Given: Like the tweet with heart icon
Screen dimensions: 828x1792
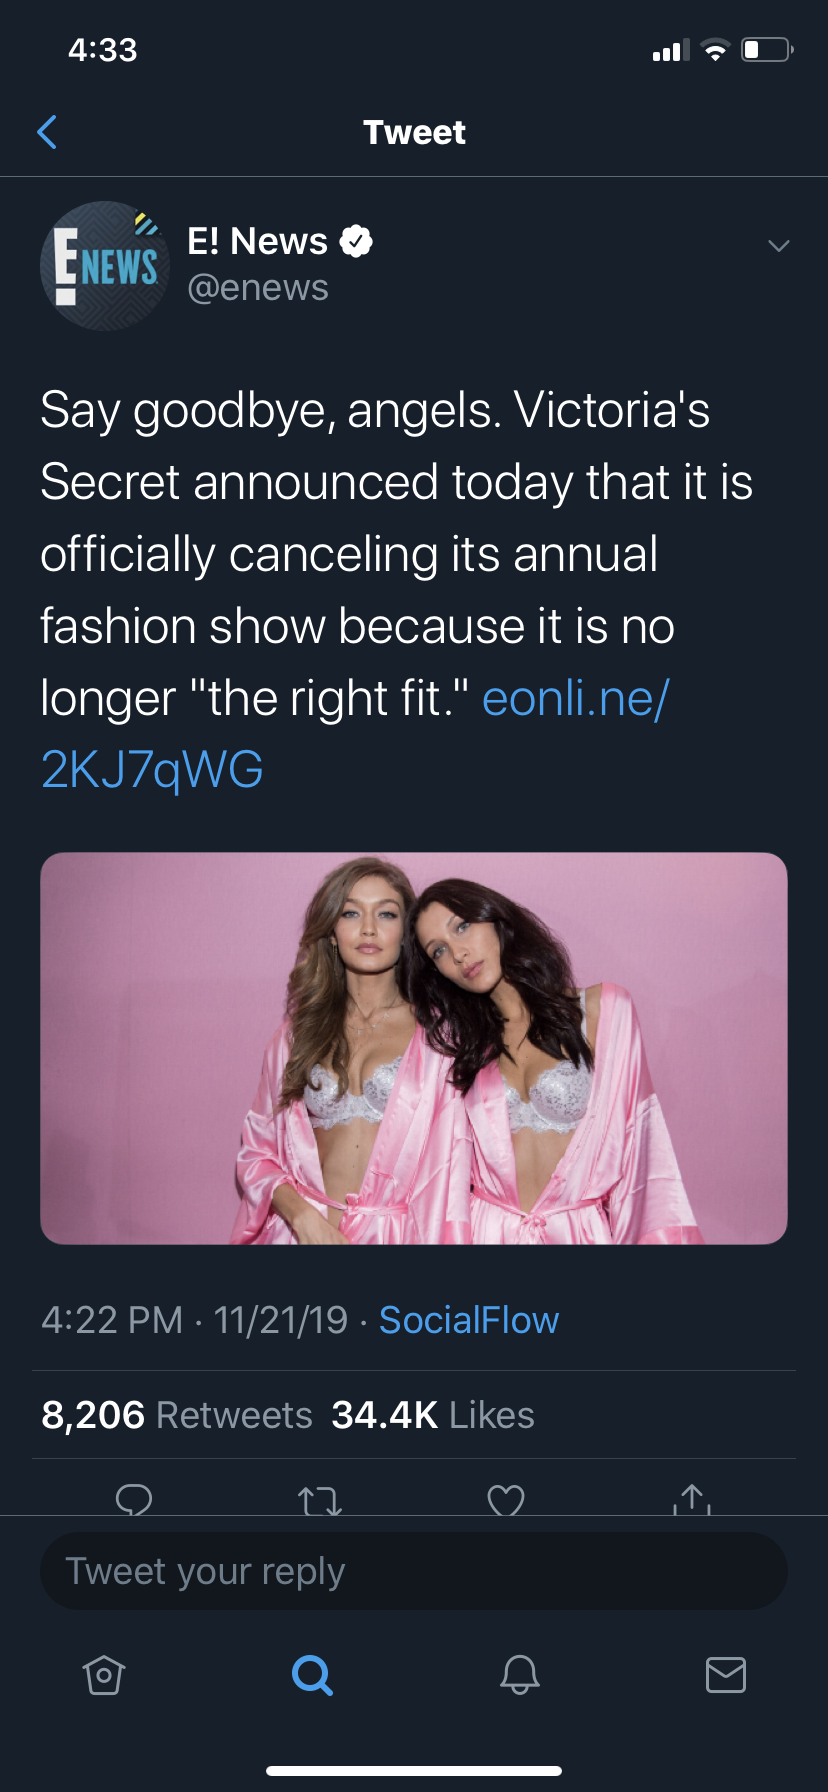Looking at the screenshot, I should (x=506, y=1500).
